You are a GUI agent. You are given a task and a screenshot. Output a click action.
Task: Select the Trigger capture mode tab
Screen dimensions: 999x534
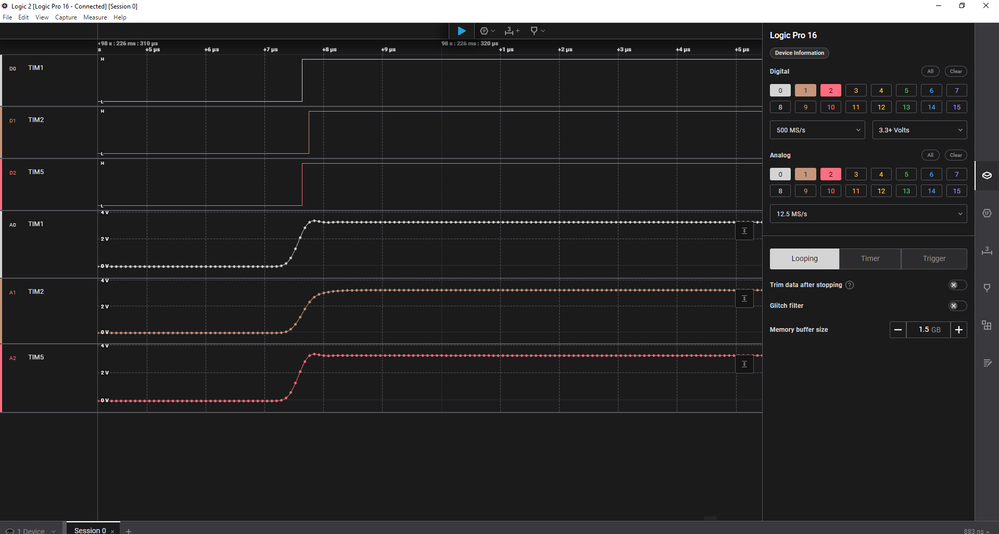pyautogui.click(x=934, y=259)
